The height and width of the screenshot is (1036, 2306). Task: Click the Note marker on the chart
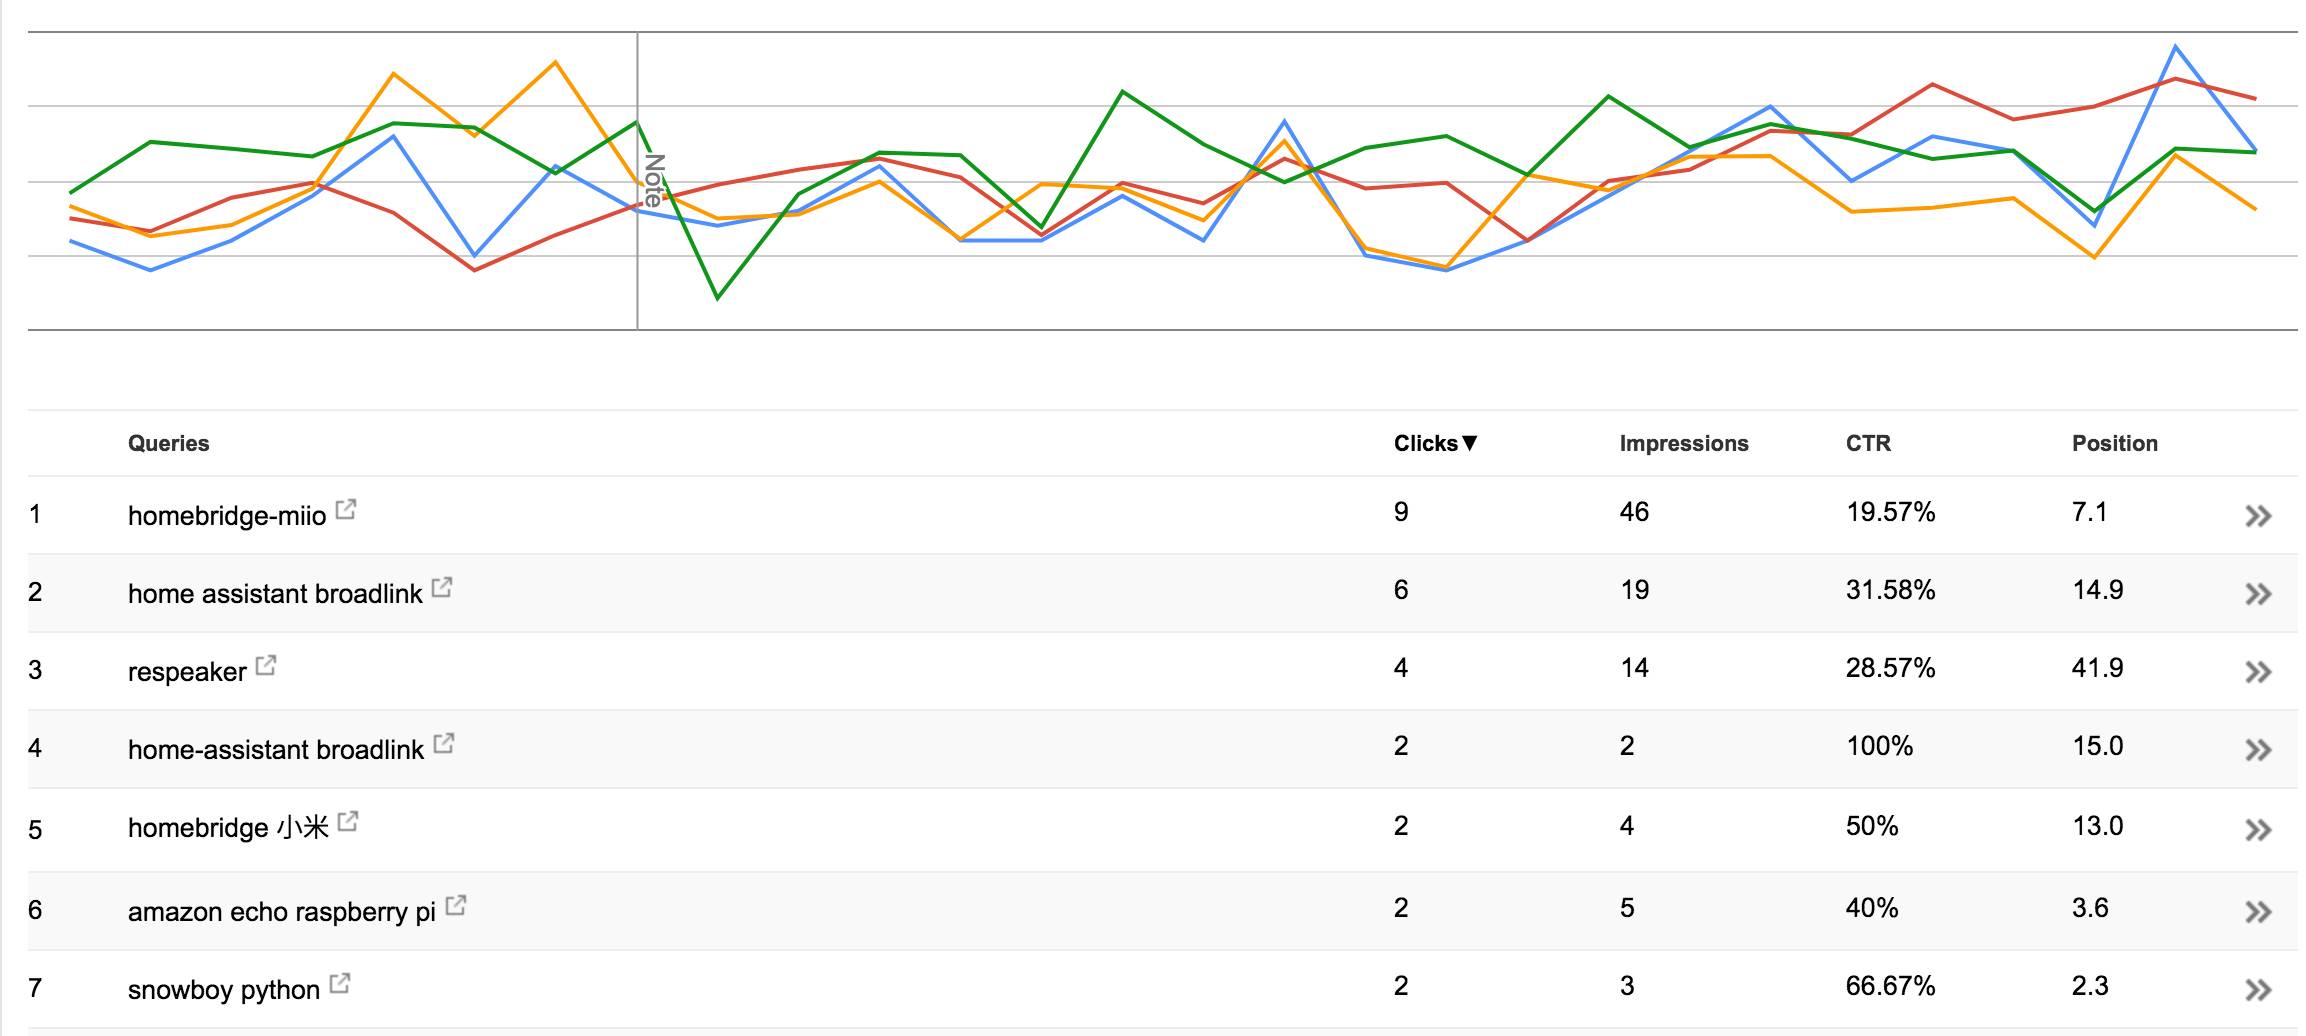point(653,180)
